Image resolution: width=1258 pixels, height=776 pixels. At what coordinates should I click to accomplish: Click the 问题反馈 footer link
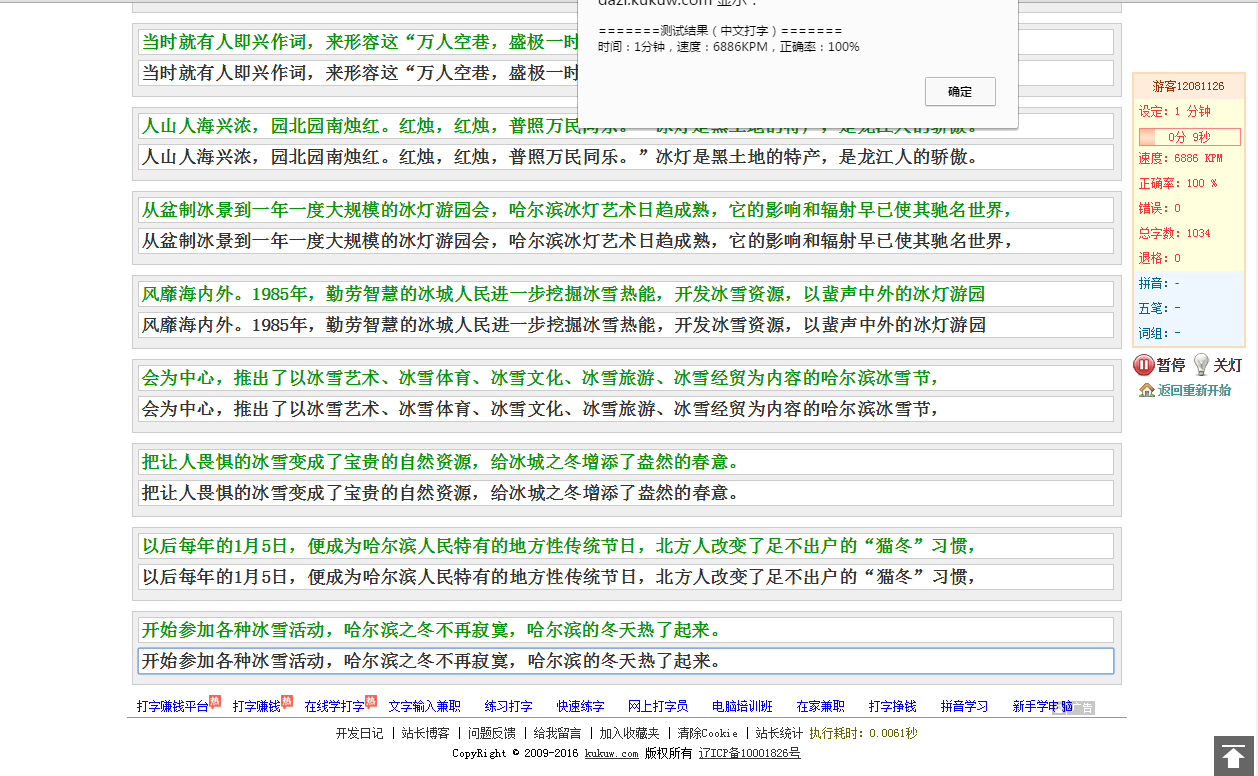click(x=491, y=733)
